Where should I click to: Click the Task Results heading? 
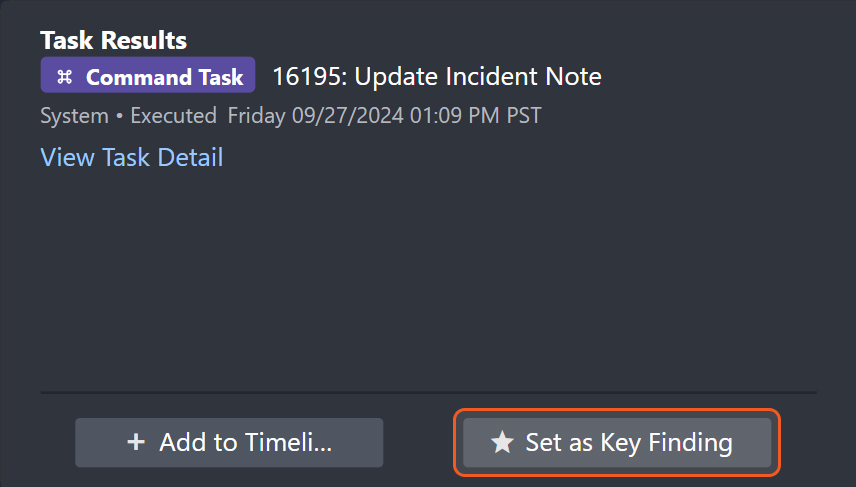point(113,41)
